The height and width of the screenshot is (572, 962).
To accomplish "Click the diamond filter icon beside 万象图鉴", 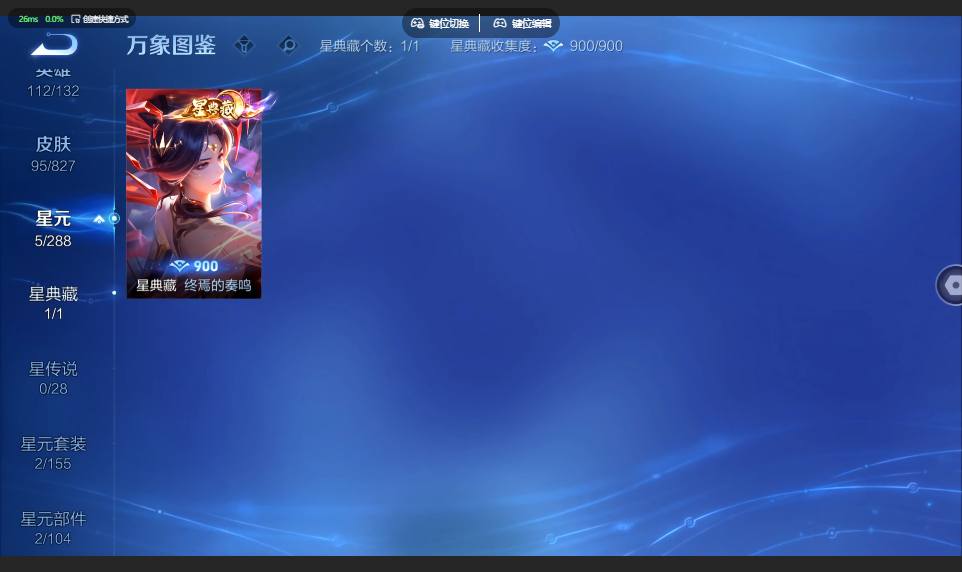I will [x=244, y=45].
